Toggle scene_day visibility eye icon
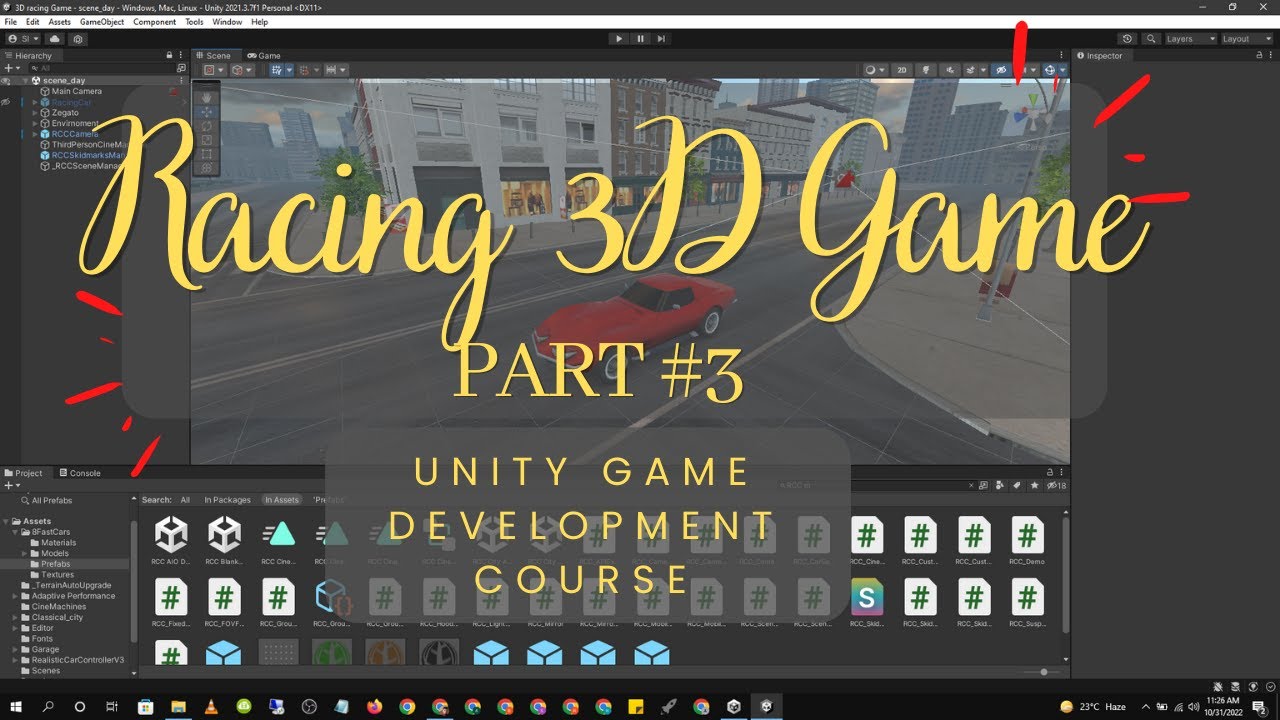Image resolution: width=1280 pixels, height=720 pixels. click(6, 80)
